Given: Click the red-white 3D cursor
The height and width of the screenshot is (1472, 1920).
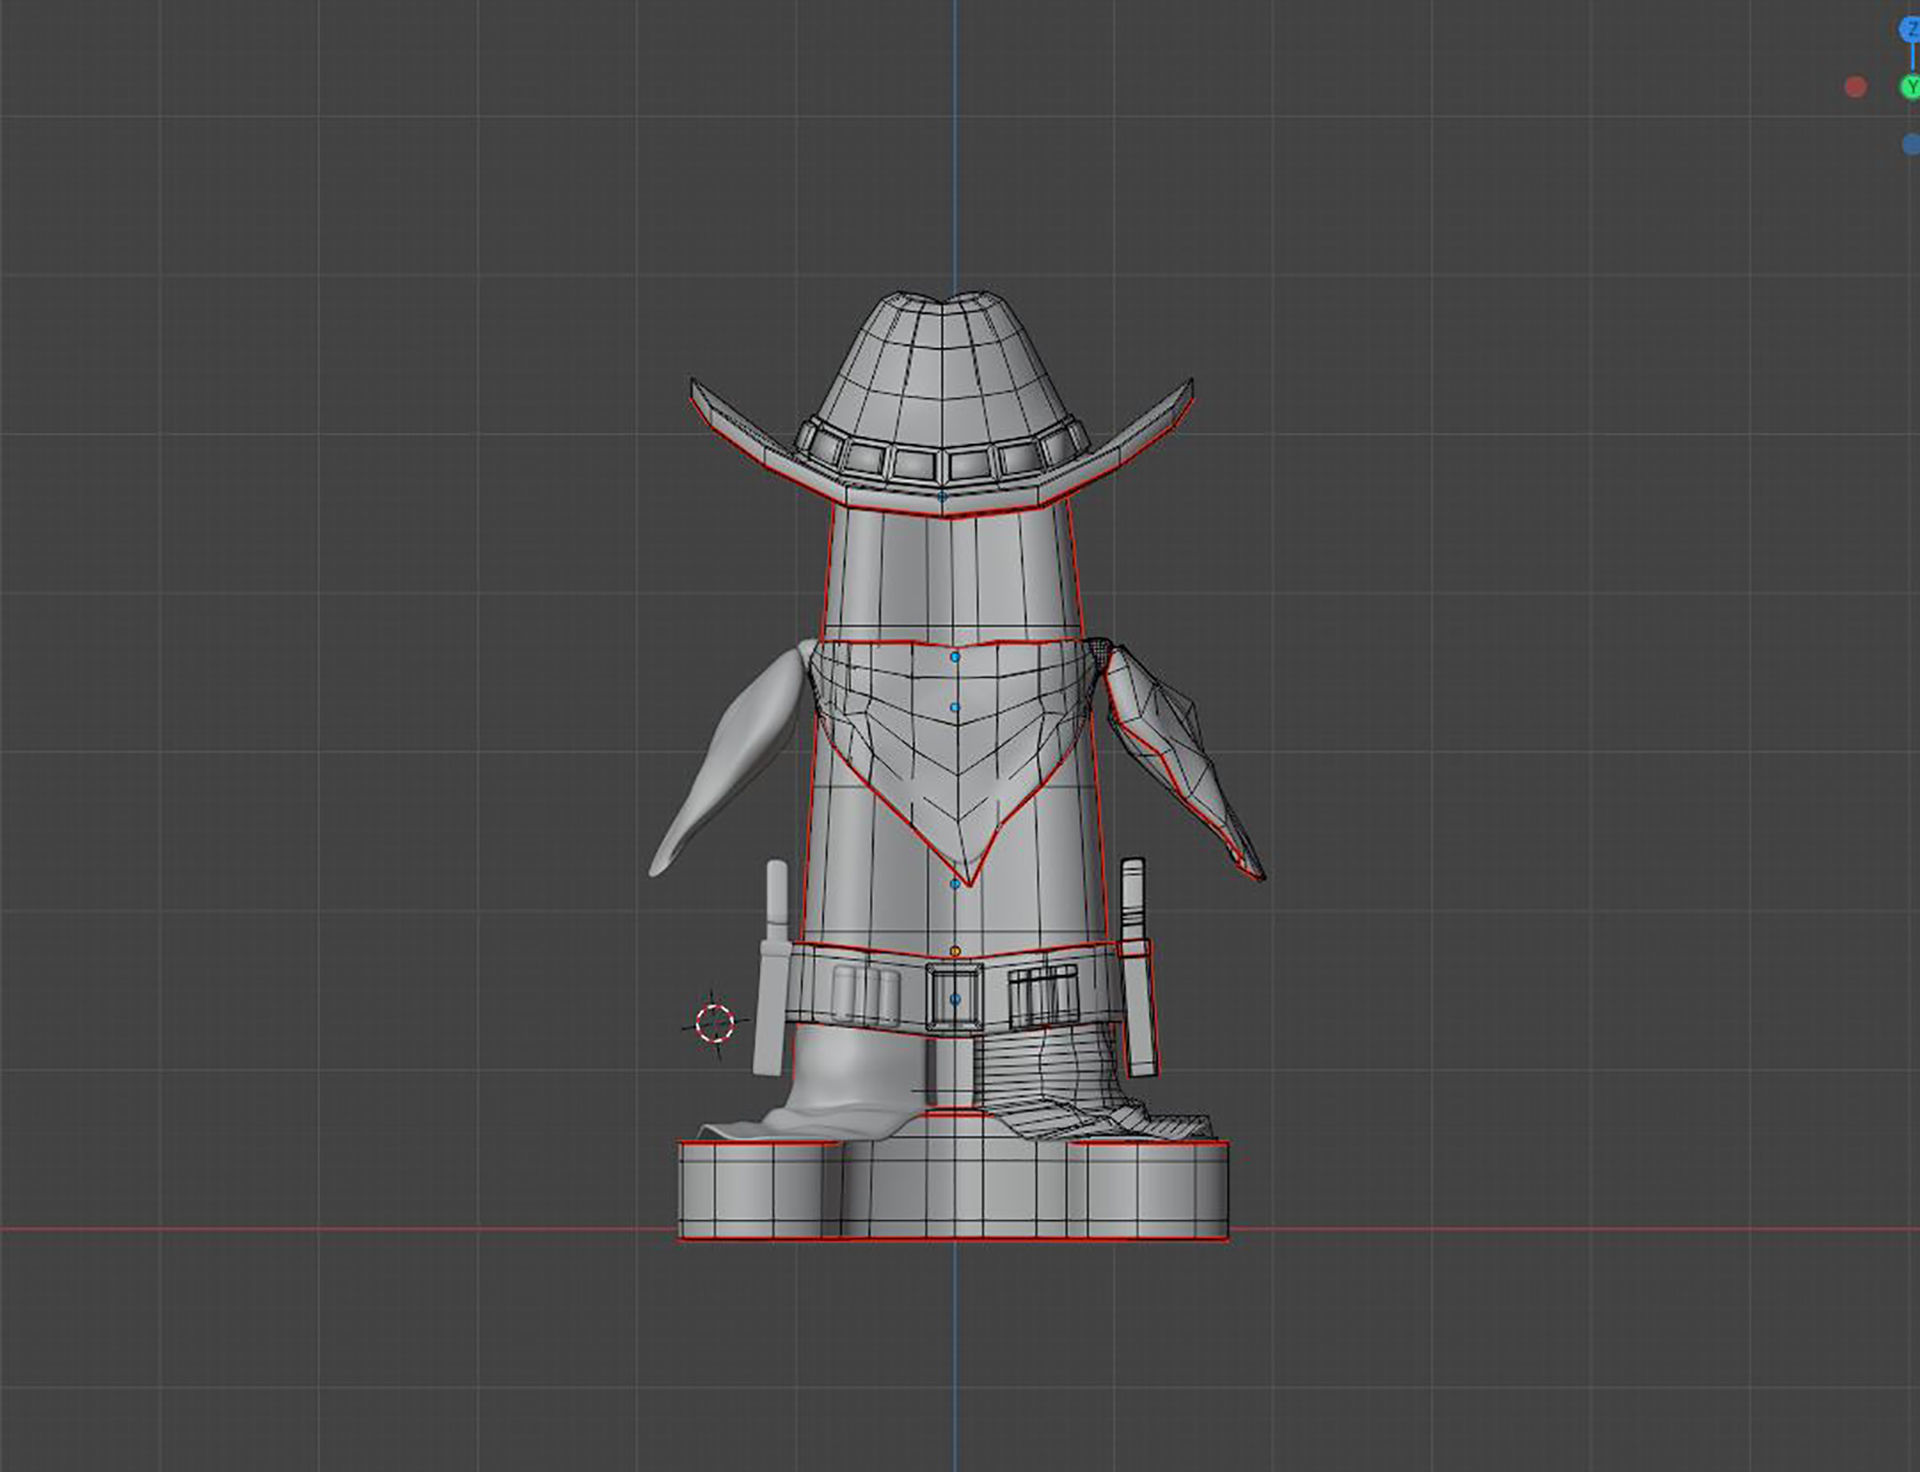Looking at the screenshot, I should point(714,1023).
